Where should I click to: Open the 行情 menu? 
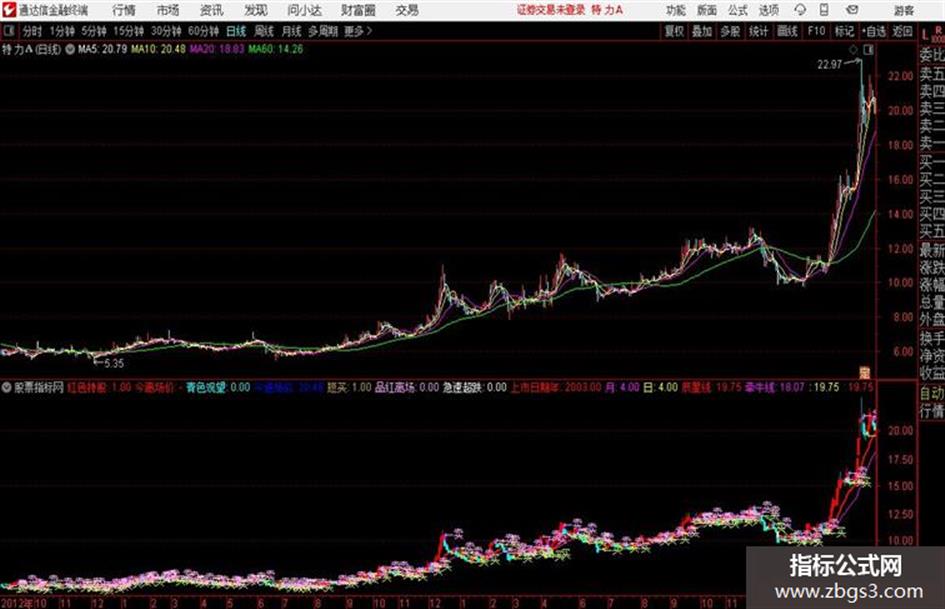pos(124,10)
